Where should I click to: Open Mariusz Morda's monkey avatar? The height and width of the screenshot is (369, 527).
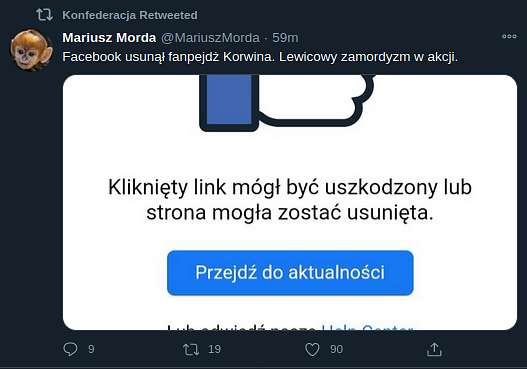click(31, 50)
